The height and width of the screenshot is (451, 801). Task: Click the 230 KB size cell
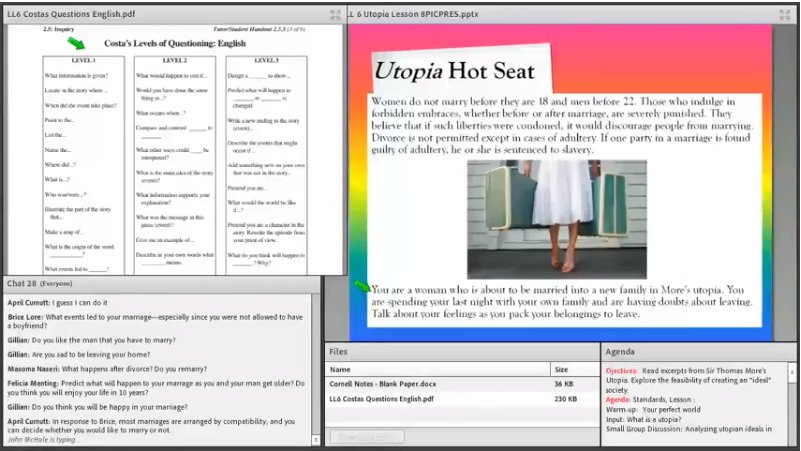coord(566,398)
